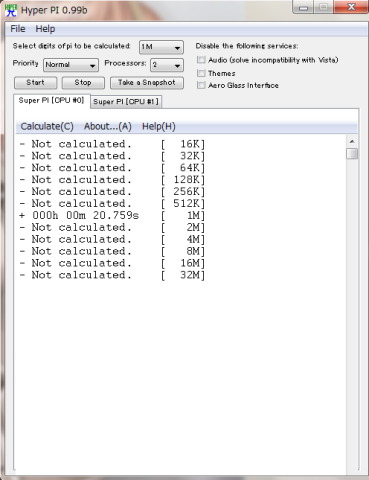Toggle the Aero Glass Interface checkbox
This screenshot has height=480, width=369.
pyautogui.click(x=201, y=85)
